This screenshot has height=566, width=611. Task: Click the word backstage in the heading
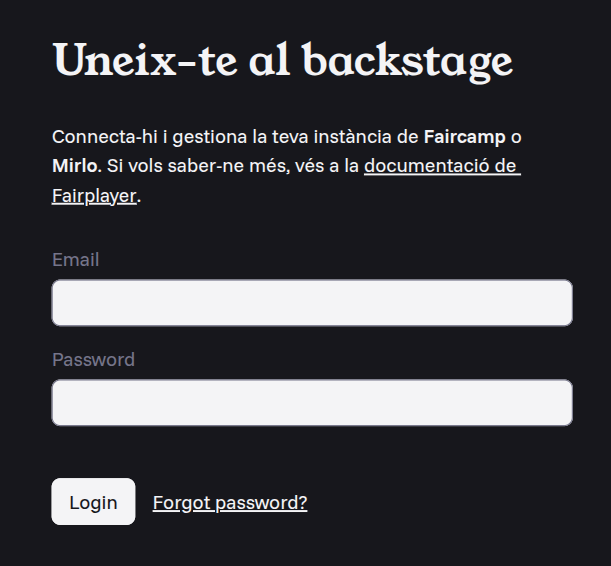pos(408,62)
